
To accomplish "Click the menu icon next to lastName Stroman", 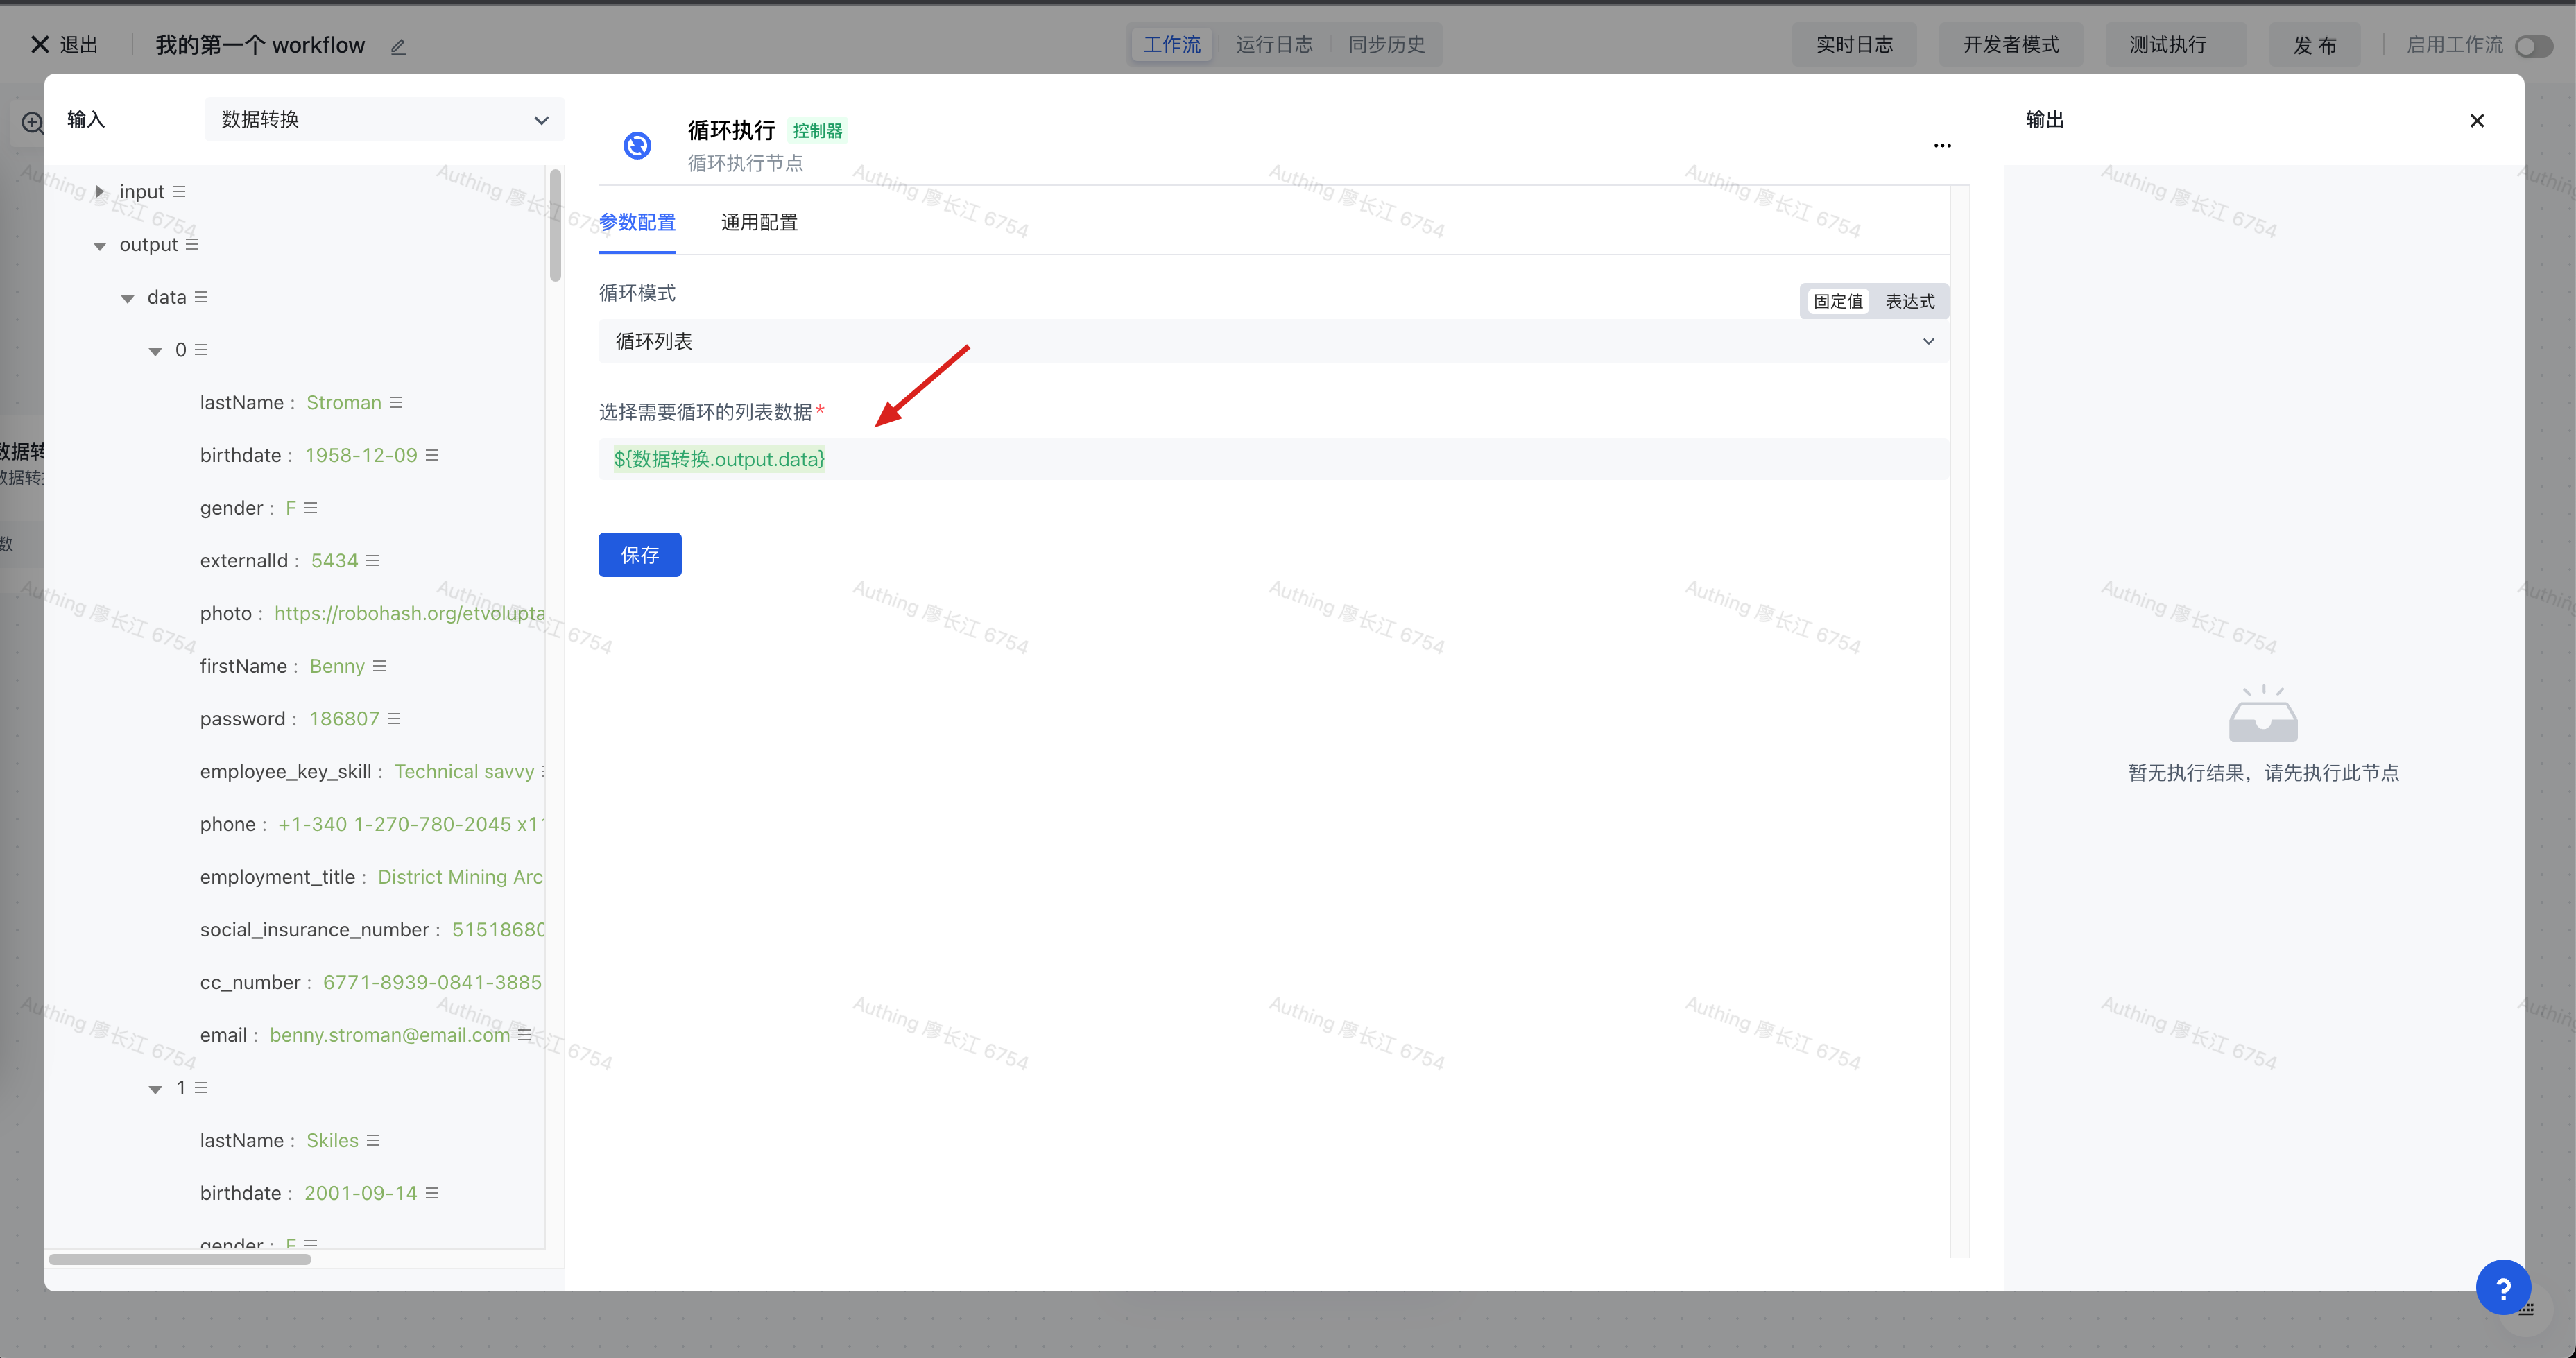I will (396, 403).
